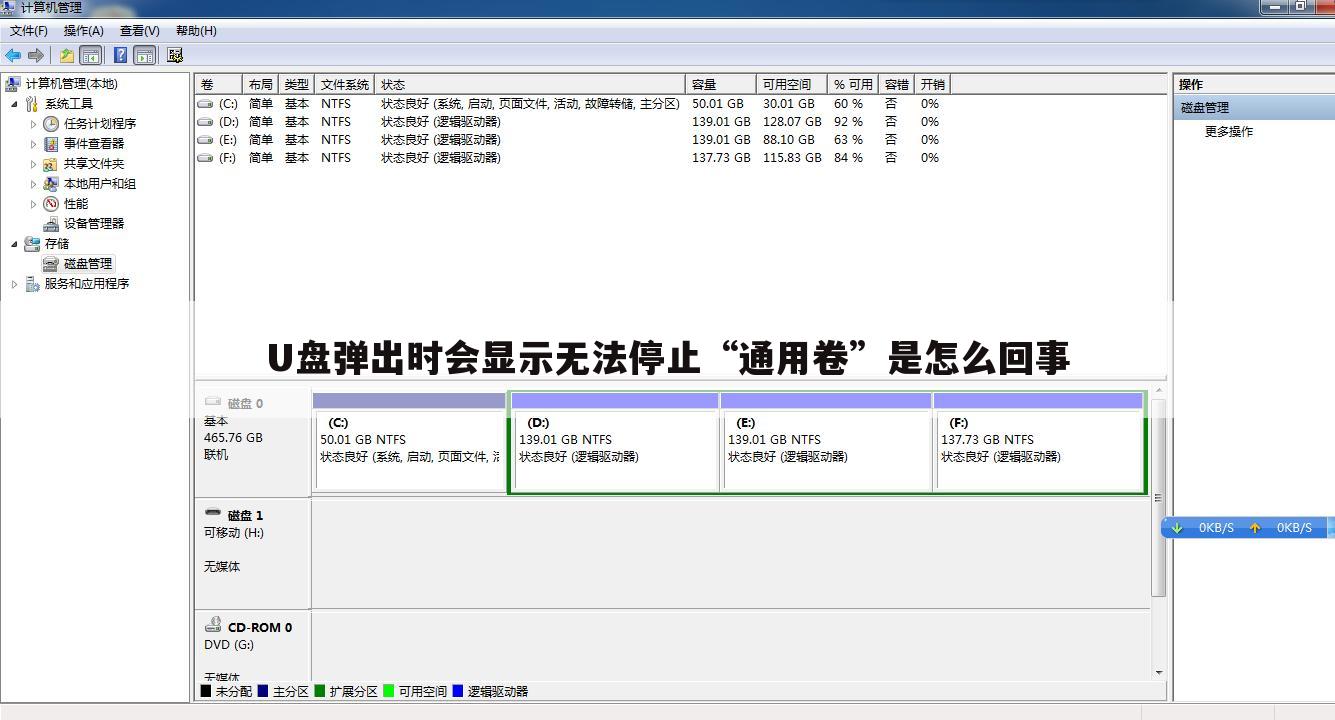Click the removable 磁盘 1 disk icon
This screenshot has width=1335, height=720.
pos(214,512)
